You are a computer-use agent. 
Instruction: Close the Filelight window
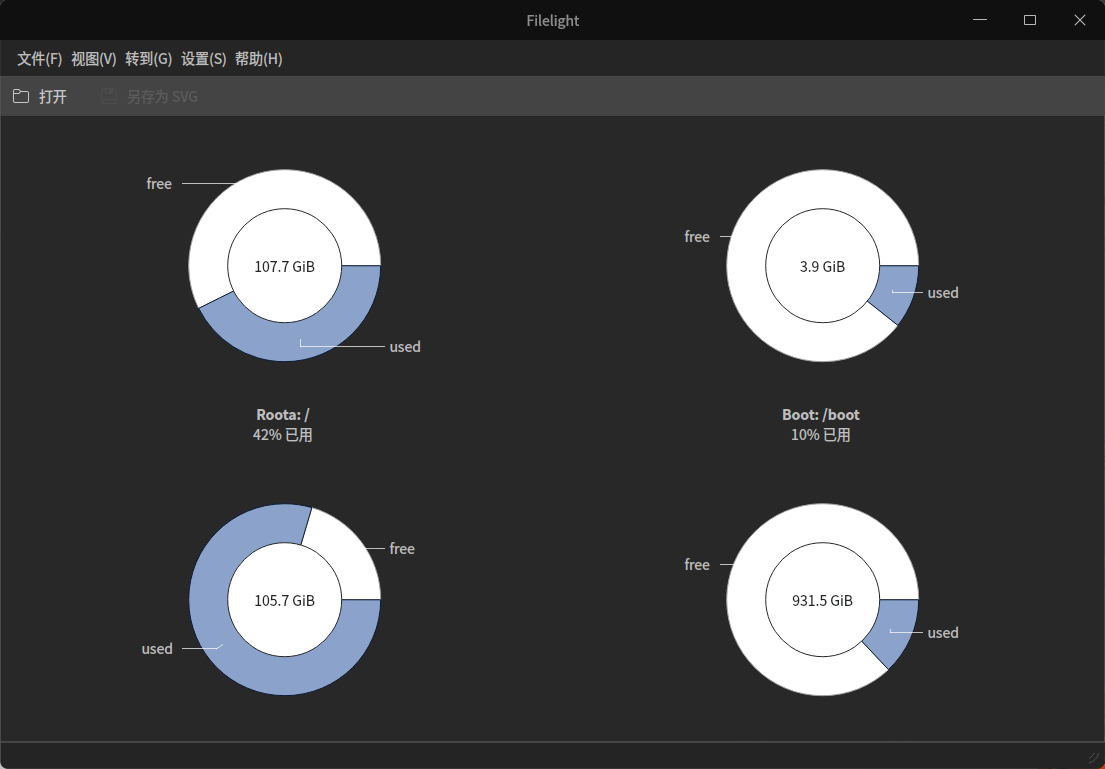pyautogui.click(x=1080, y=20)
